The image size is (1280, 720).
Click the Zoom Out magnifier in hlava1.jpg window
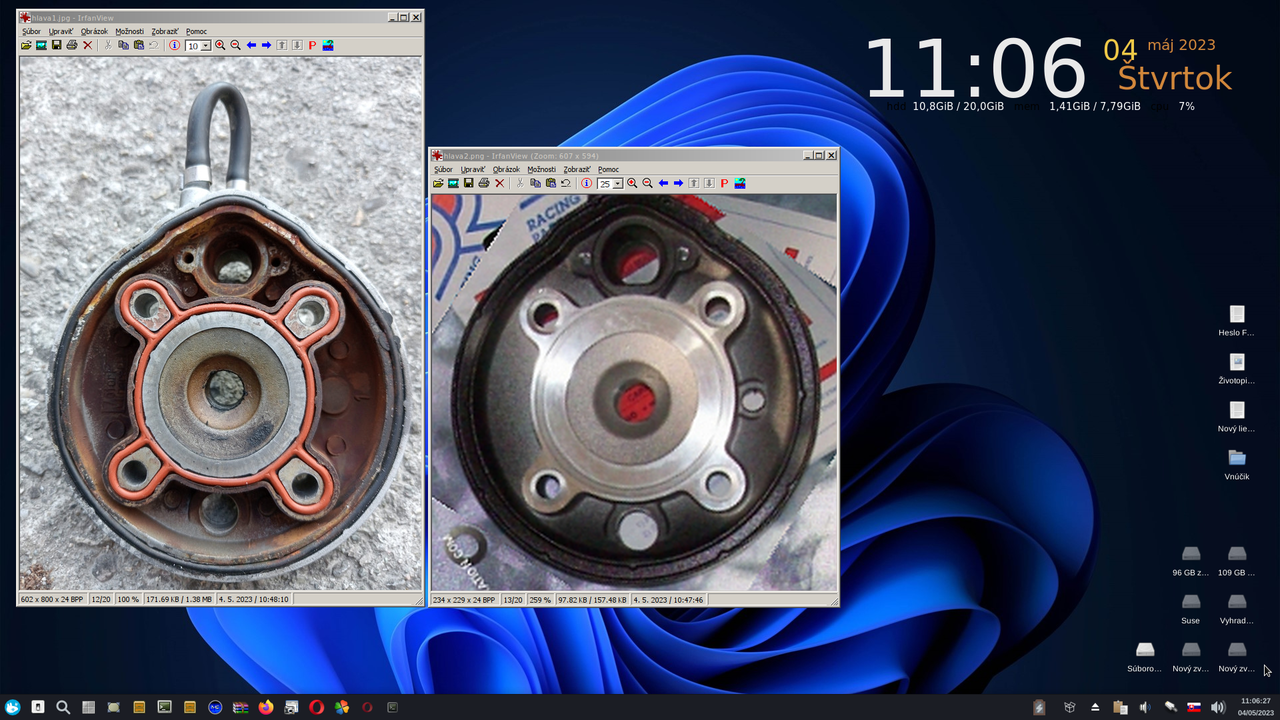click(x=235, y=45)
